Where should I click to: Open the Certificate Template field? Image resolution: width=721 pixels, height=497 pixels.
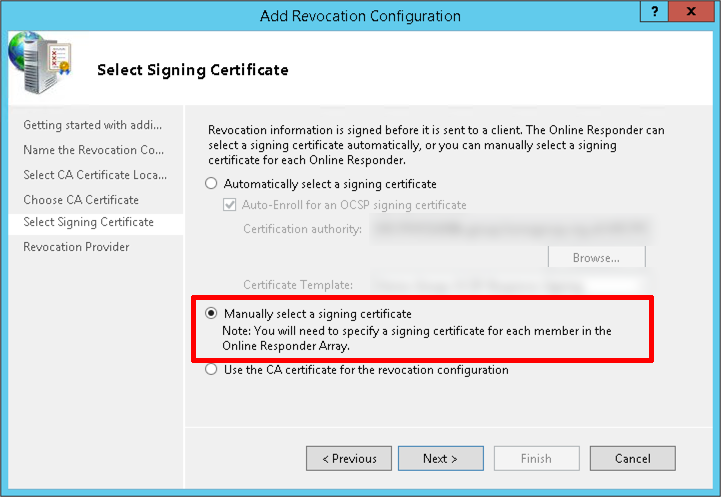[510, 285]
